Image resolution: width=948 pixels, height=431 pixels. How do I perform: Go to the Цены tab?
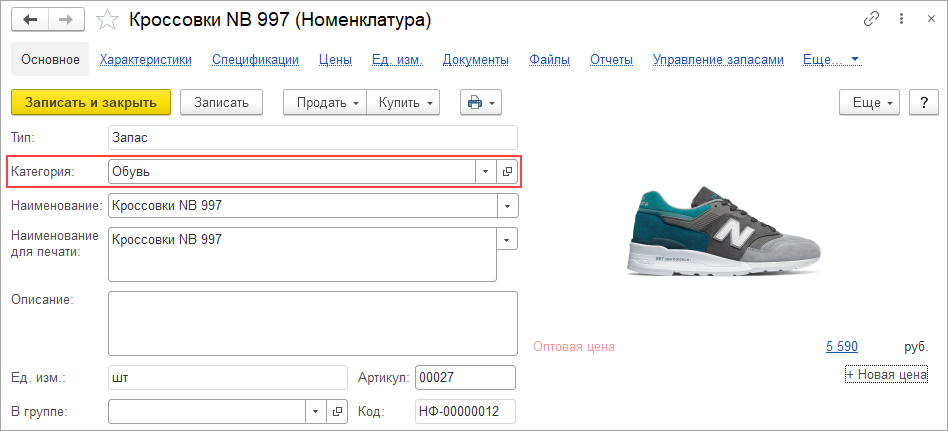(336, 59)
